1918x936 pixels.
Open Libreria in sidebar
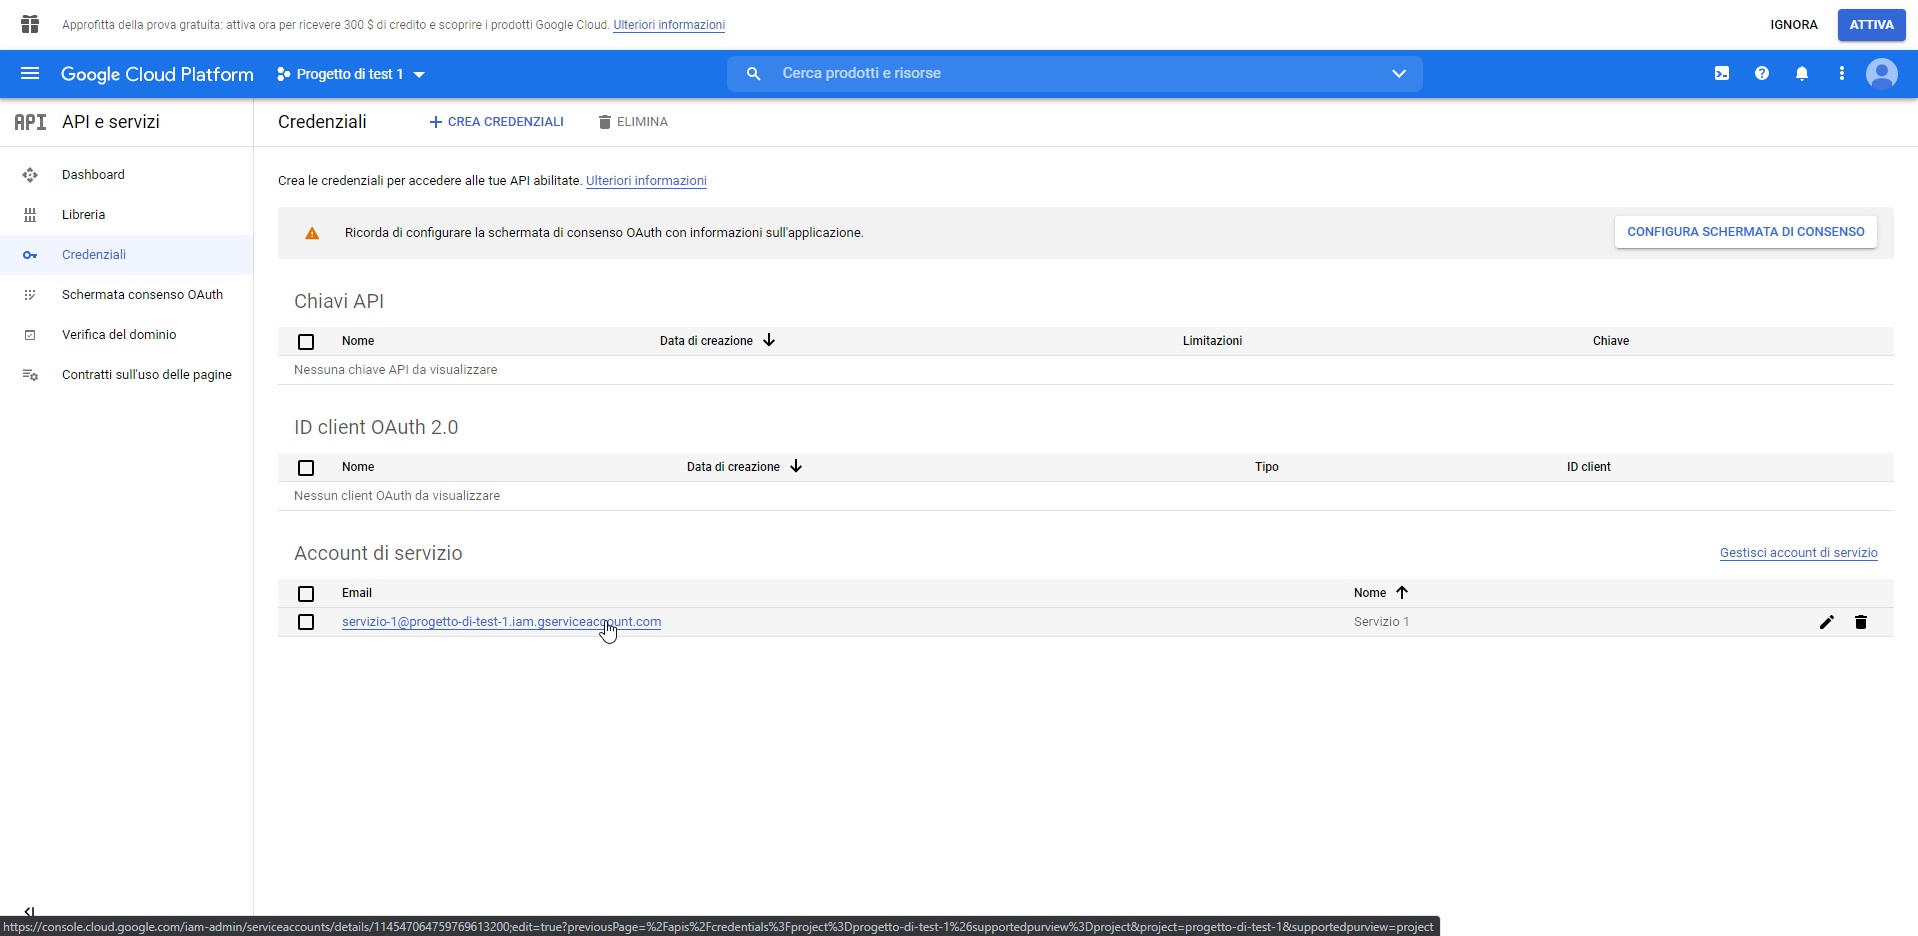(x=126, y=215)
